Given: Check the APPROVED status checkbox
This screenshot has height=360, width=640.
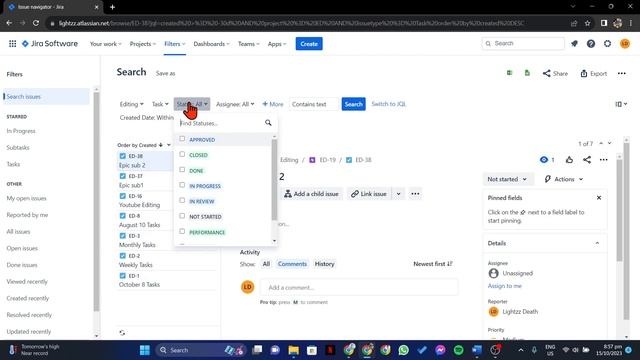Looking at the screenshot, I should [x=182, y=139].
